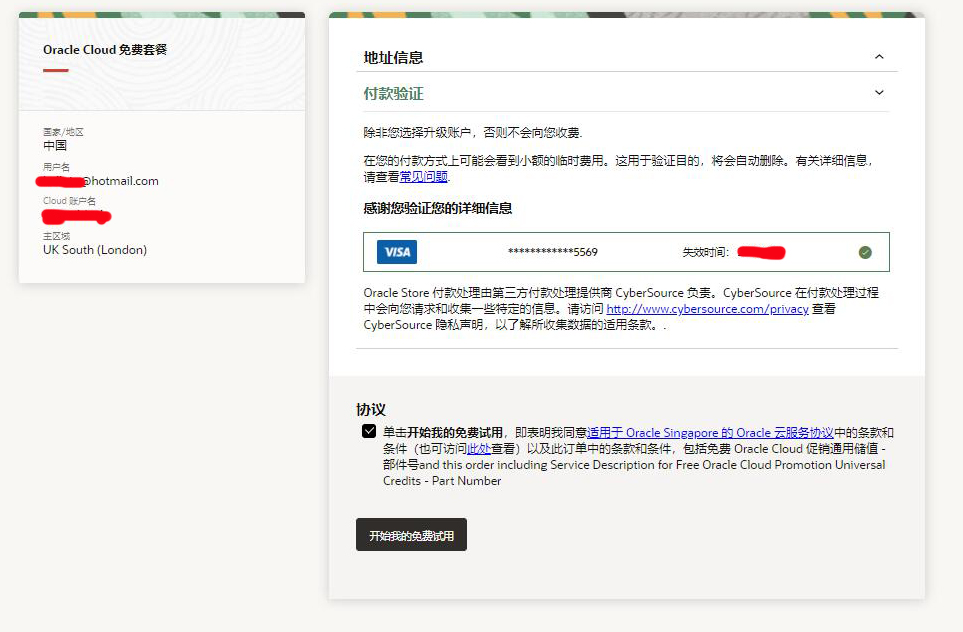Screen dimensions: 963x632
Task: Open the cybersource.com/privacy link
Action: (708, 309)
